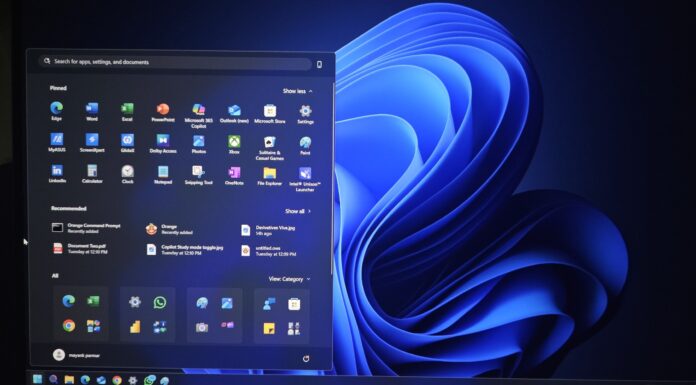Click the Start menu search box
The height and width of the screenshot is (385, 696).
(175, 63)
